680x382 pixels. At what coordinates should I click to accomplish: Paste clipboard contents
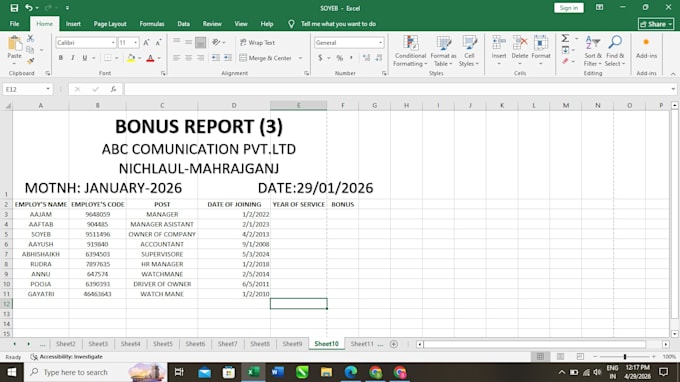click(14, 49)
